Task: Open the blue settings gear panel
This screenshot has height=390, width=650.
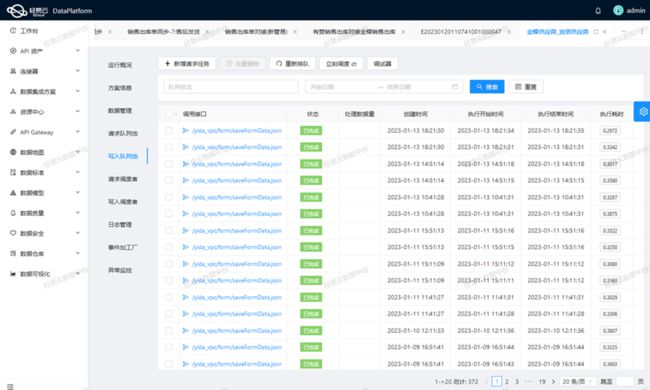Action: point(643,111)
